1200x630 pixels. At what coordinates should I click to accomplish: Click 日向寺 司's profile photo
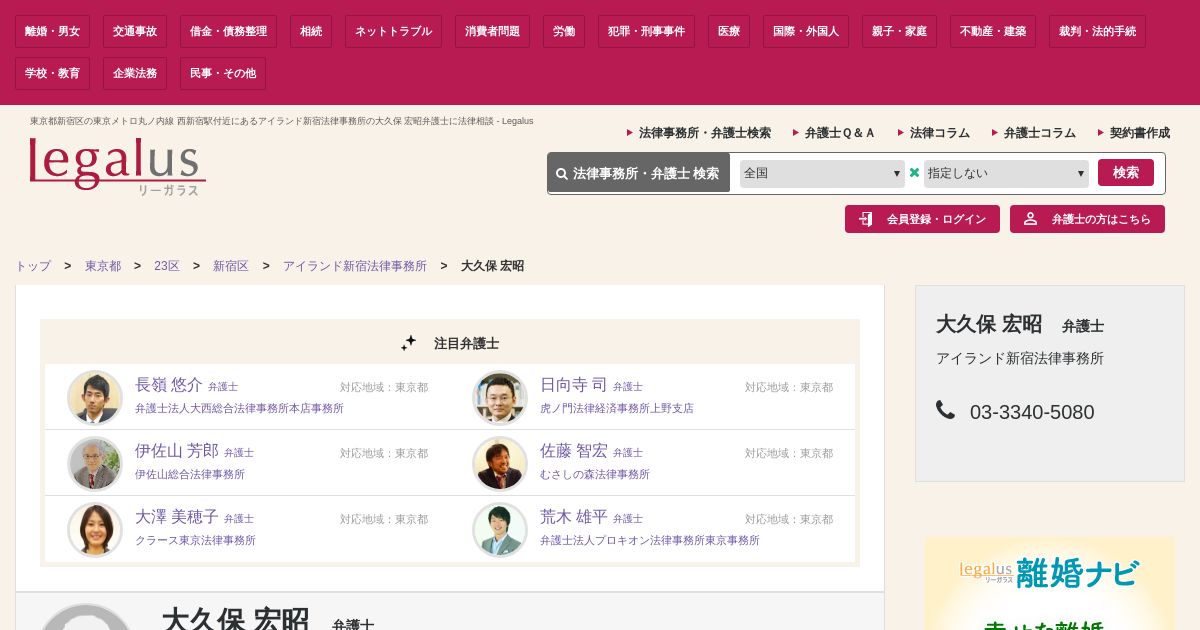pyautogui.click(x=500, y=397)
